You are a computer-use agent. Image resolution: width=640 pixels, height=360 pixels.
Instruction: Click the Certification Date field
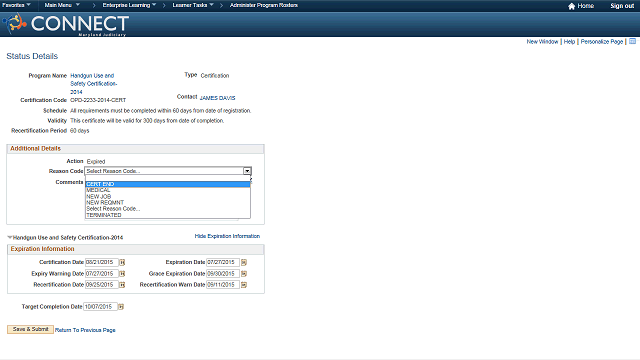[x=102, y=262]
